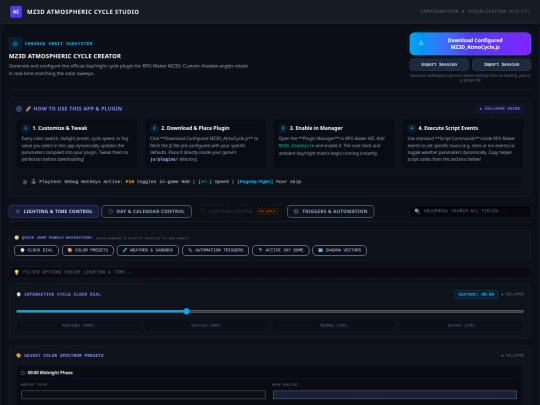
Task: Click the Universal Search All Fields input
Action: (470, 211)
